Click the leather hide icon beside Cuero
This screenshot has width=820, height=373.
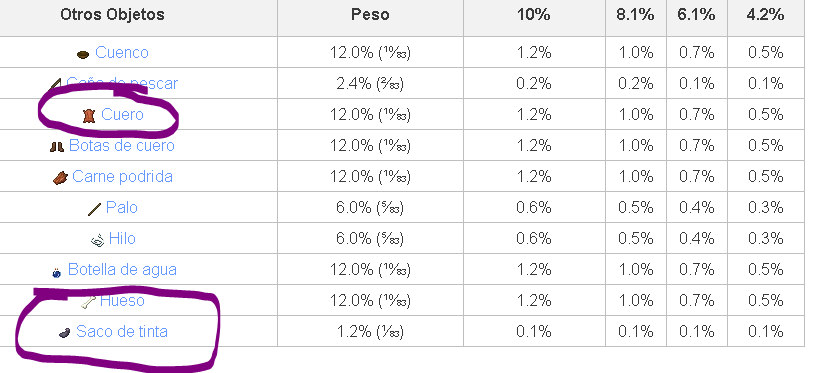89,115
